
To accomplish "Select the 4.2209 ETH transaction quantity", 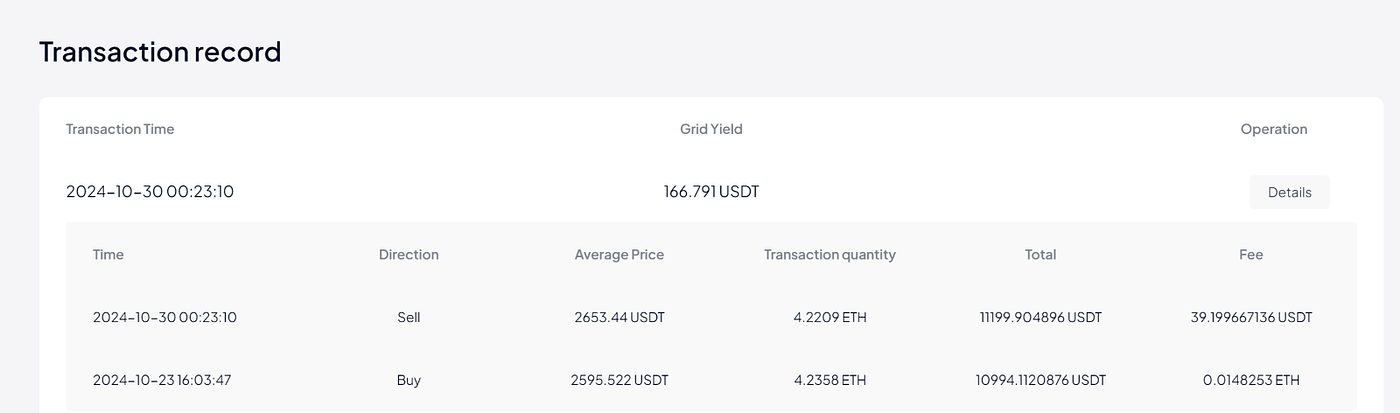I will [x=829, y=318].
